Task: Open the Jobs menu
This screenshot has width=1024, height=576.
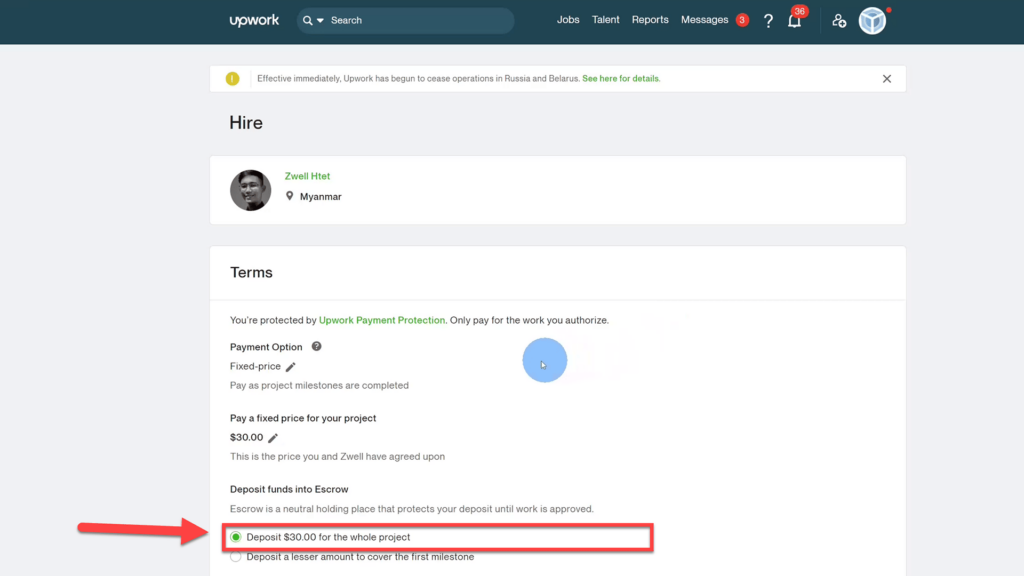Action: click(568, 20)
